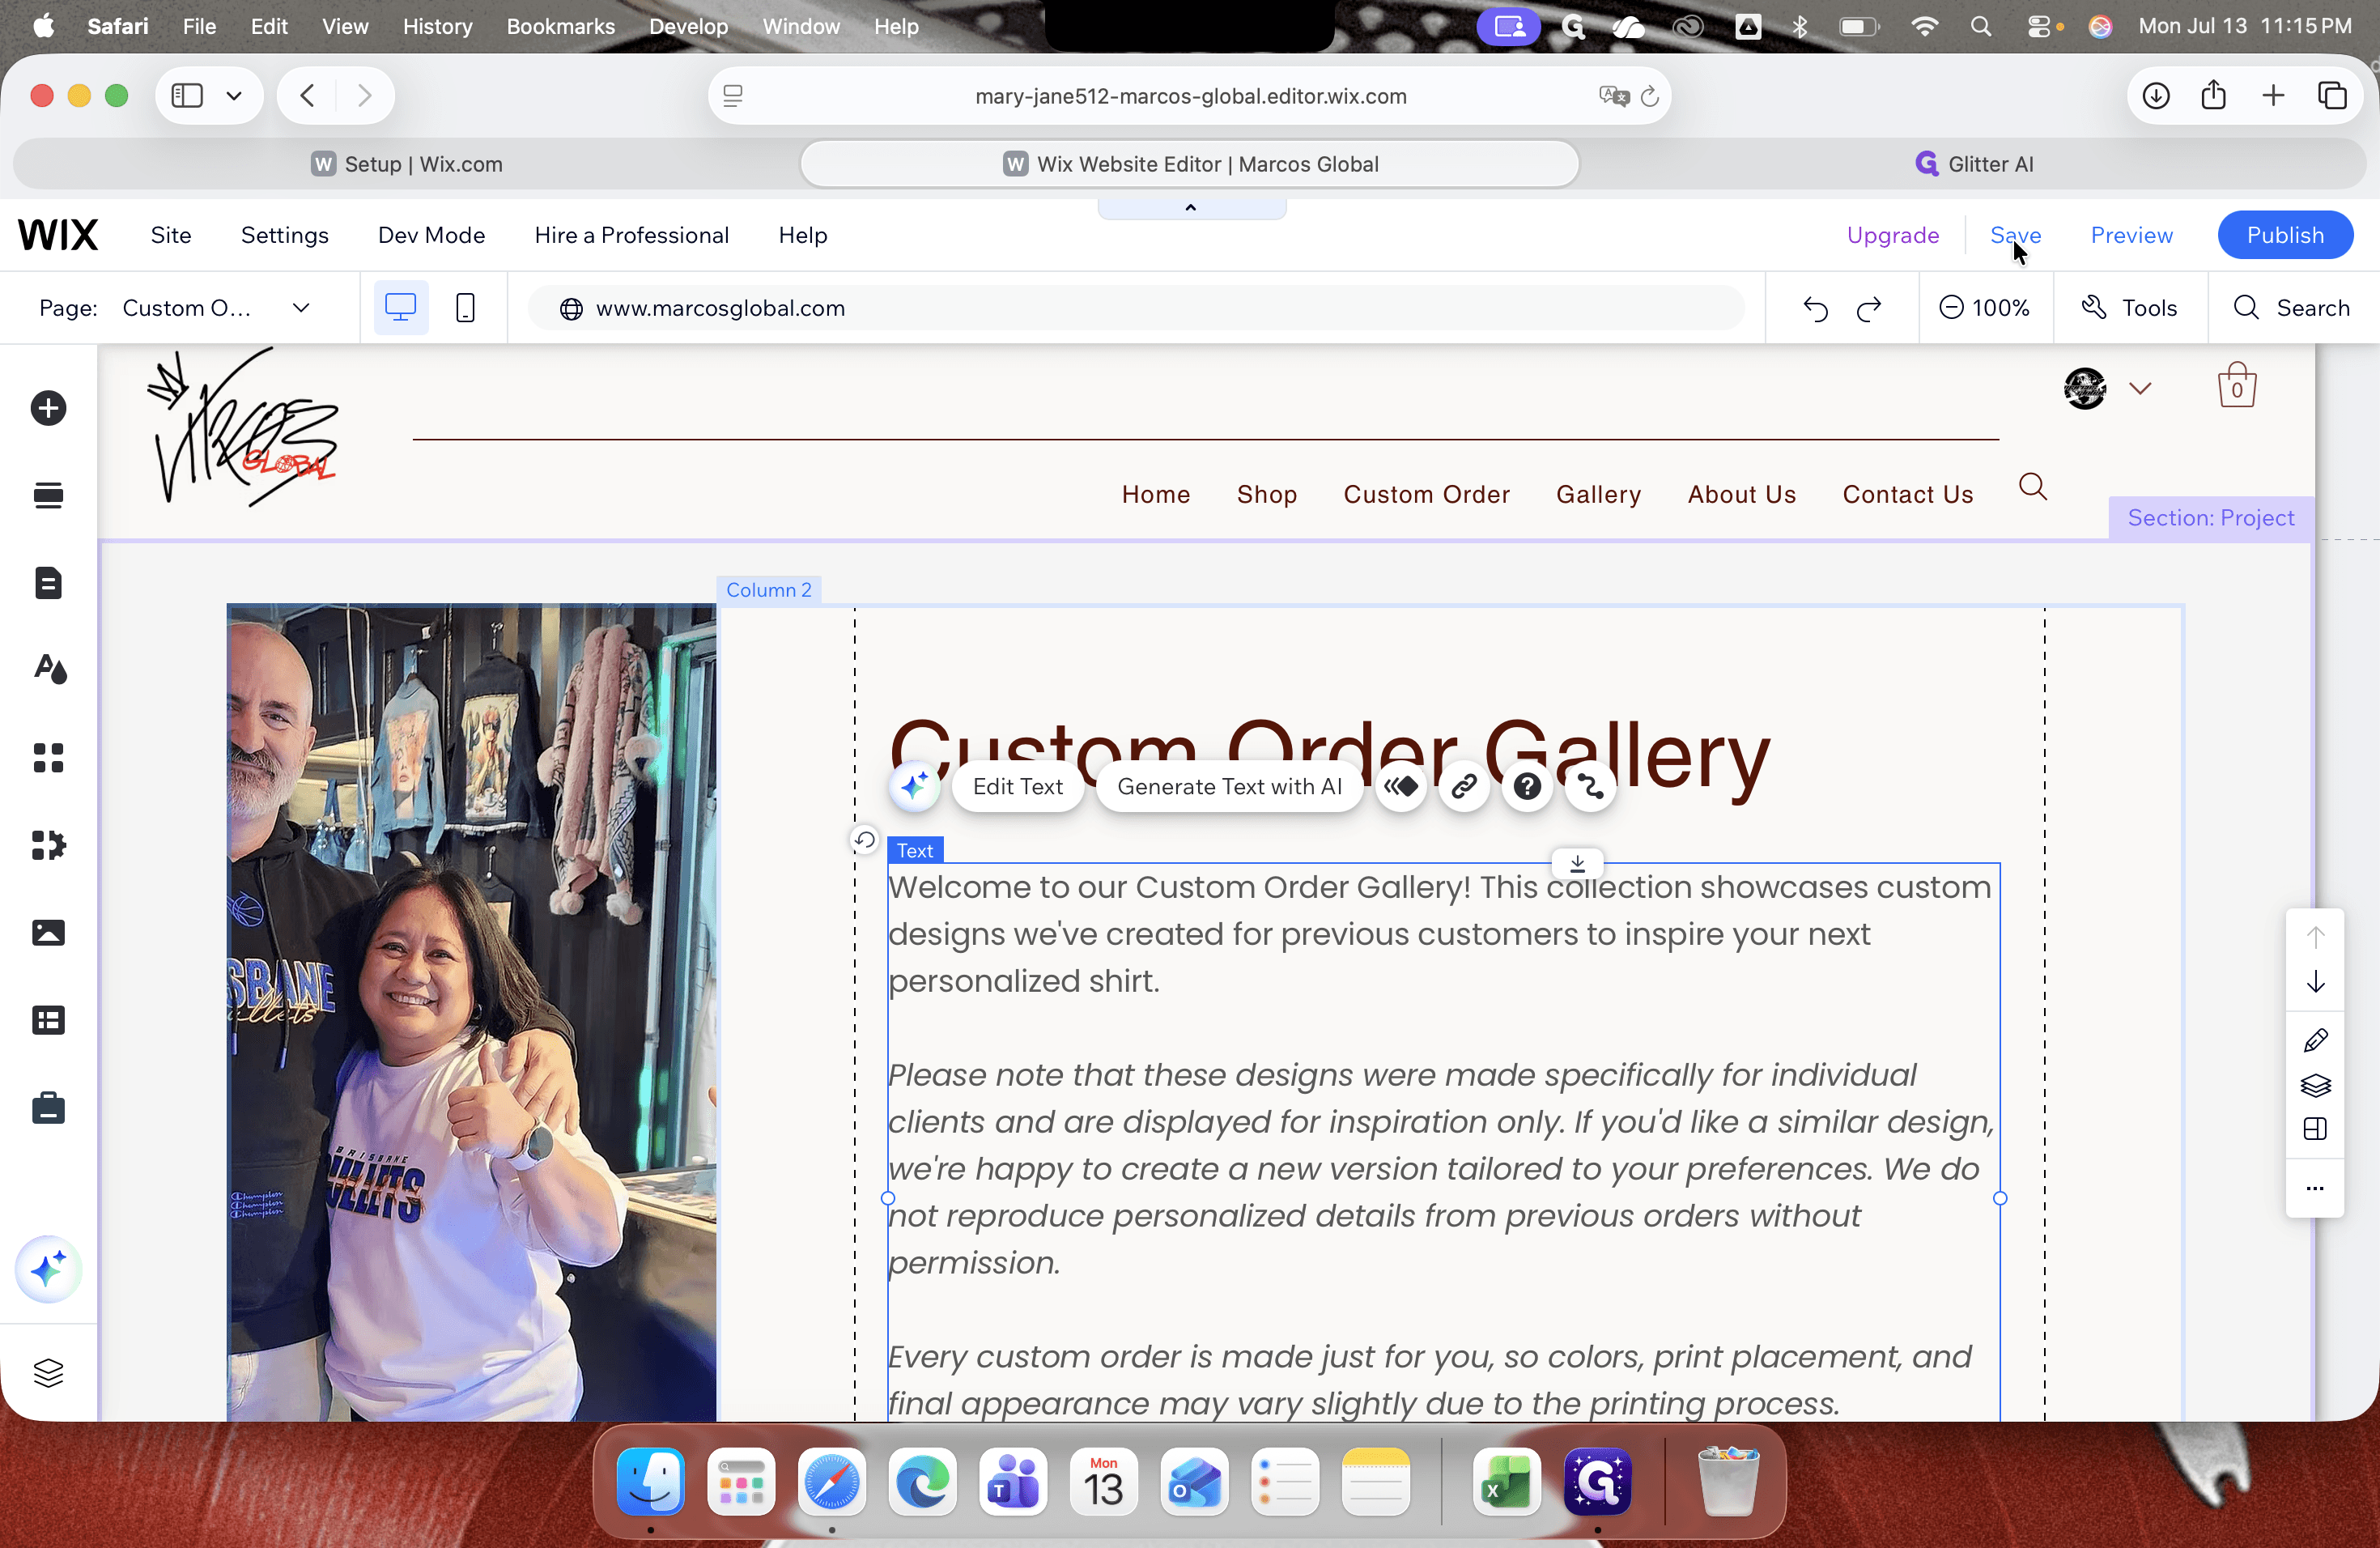Viewport: 2380px width, 1548px height.
Task: Click the move section down arrow
Action: click(2315, 982)
